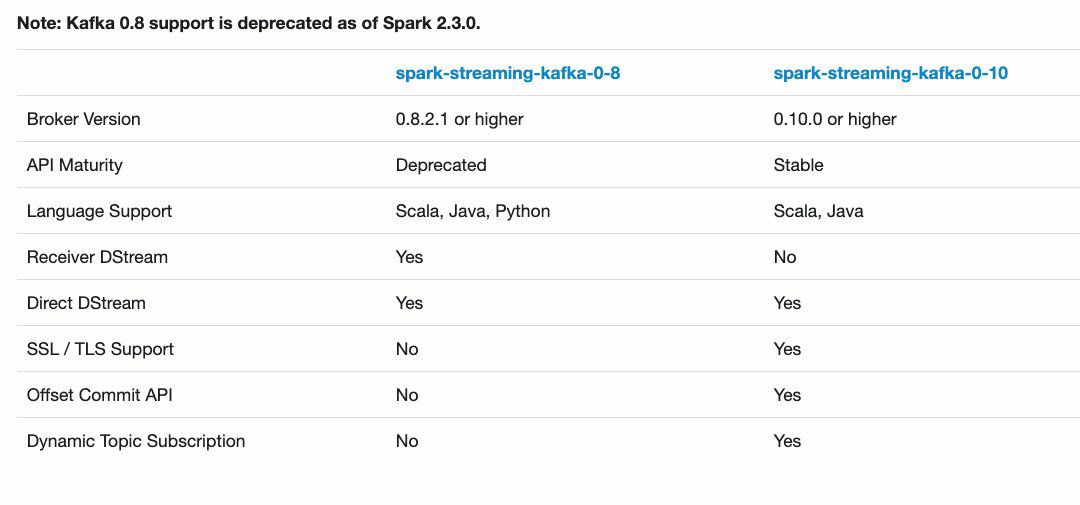Click the 'Scala, Java' cell for kafka-0-10
1080x505 pixels.
click(818, 211)
